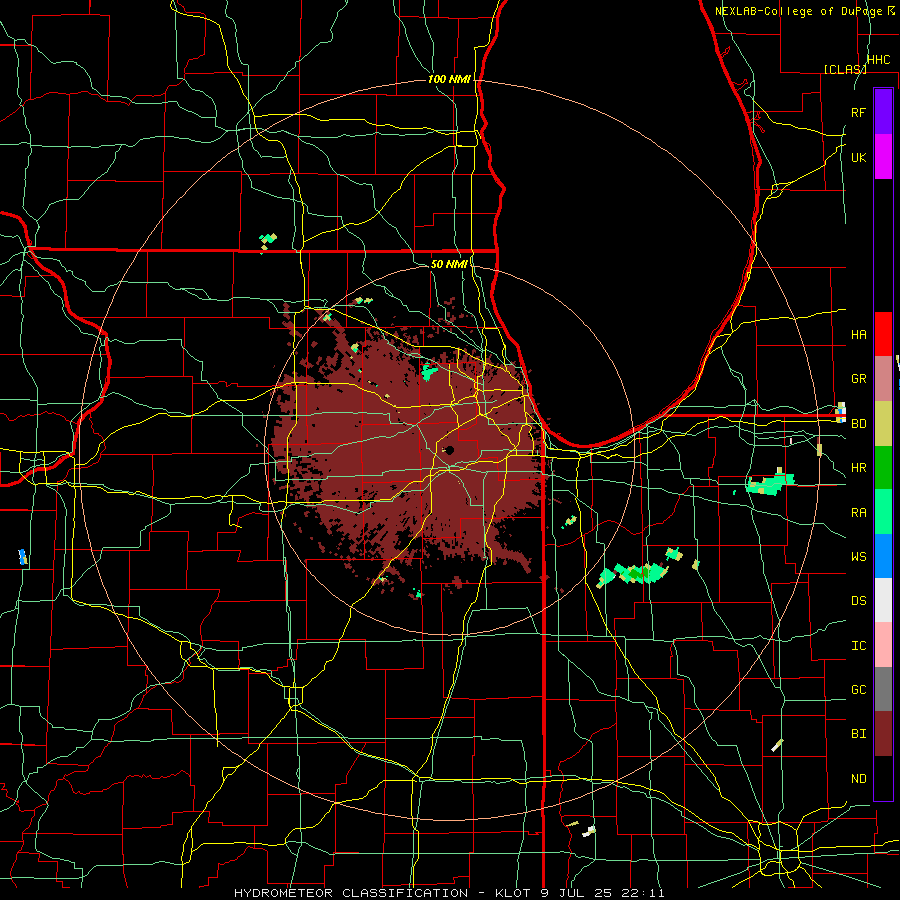The height and width of the screenshot is (900, 900).
Task: Click the ND legend label
Action: pos(858,779)
